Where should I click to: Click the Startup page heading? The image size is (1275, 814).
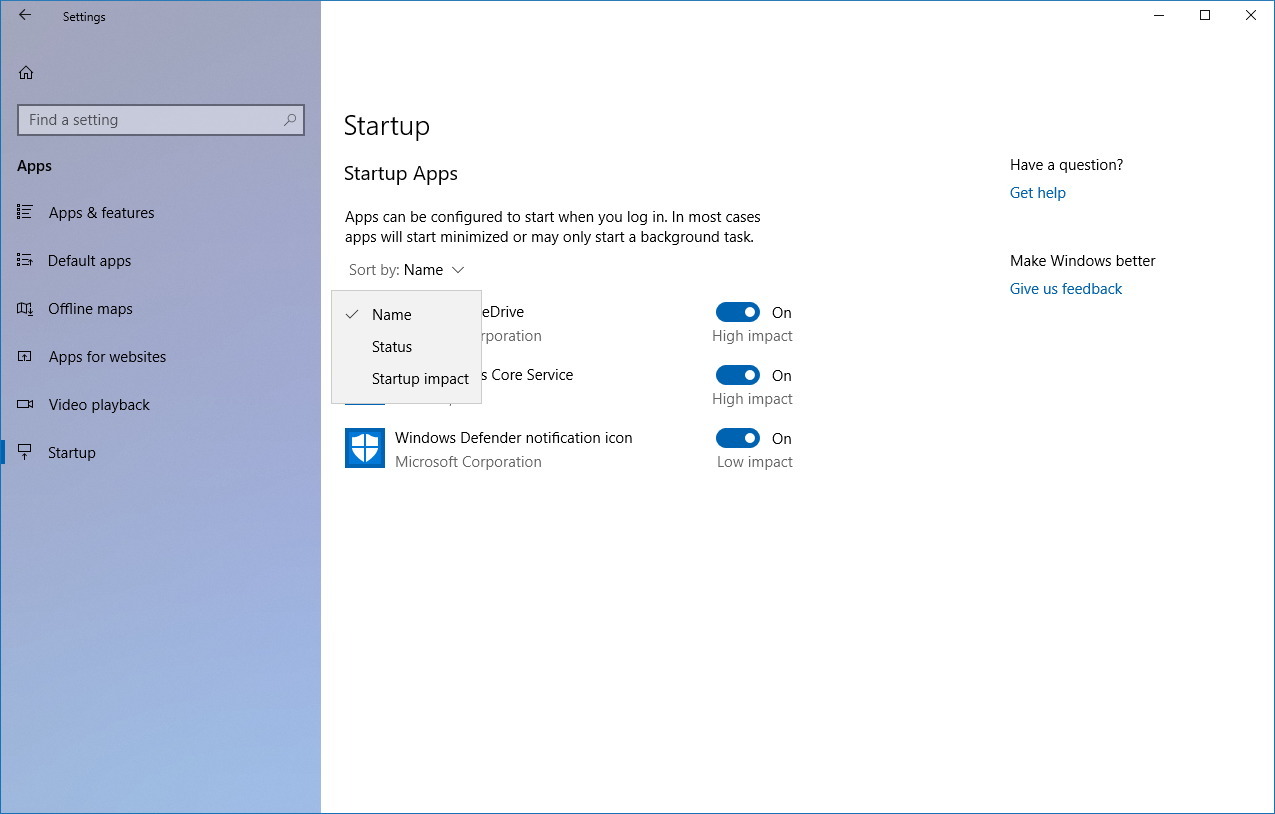386,126
